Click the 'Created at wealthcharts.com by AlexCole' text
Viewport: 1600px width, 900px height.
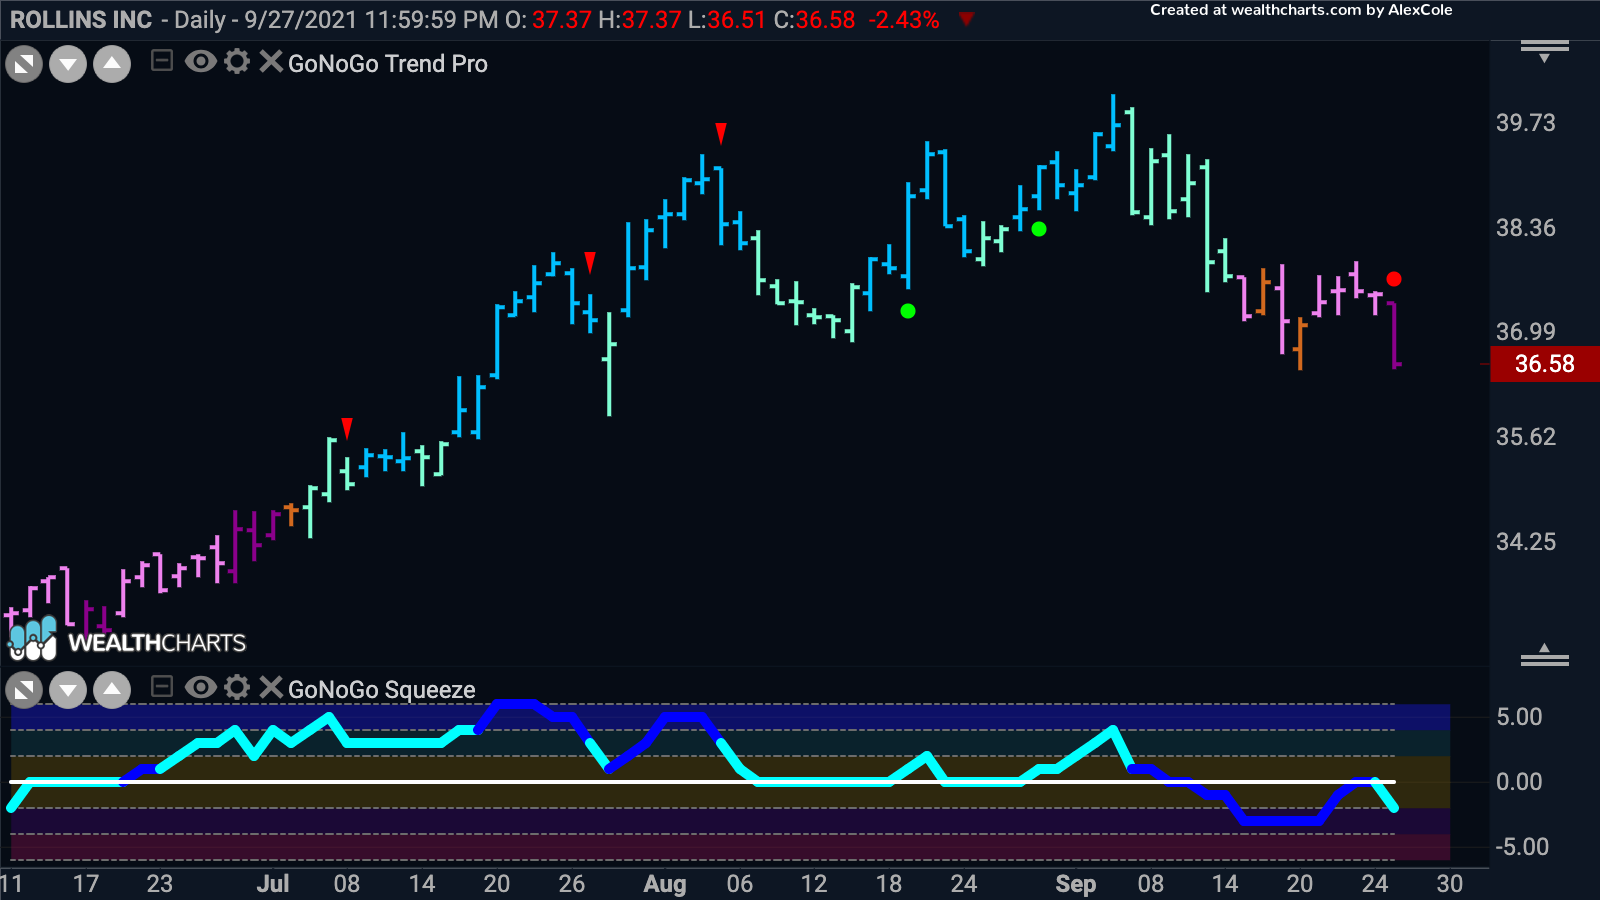[x=1301, y=10]
